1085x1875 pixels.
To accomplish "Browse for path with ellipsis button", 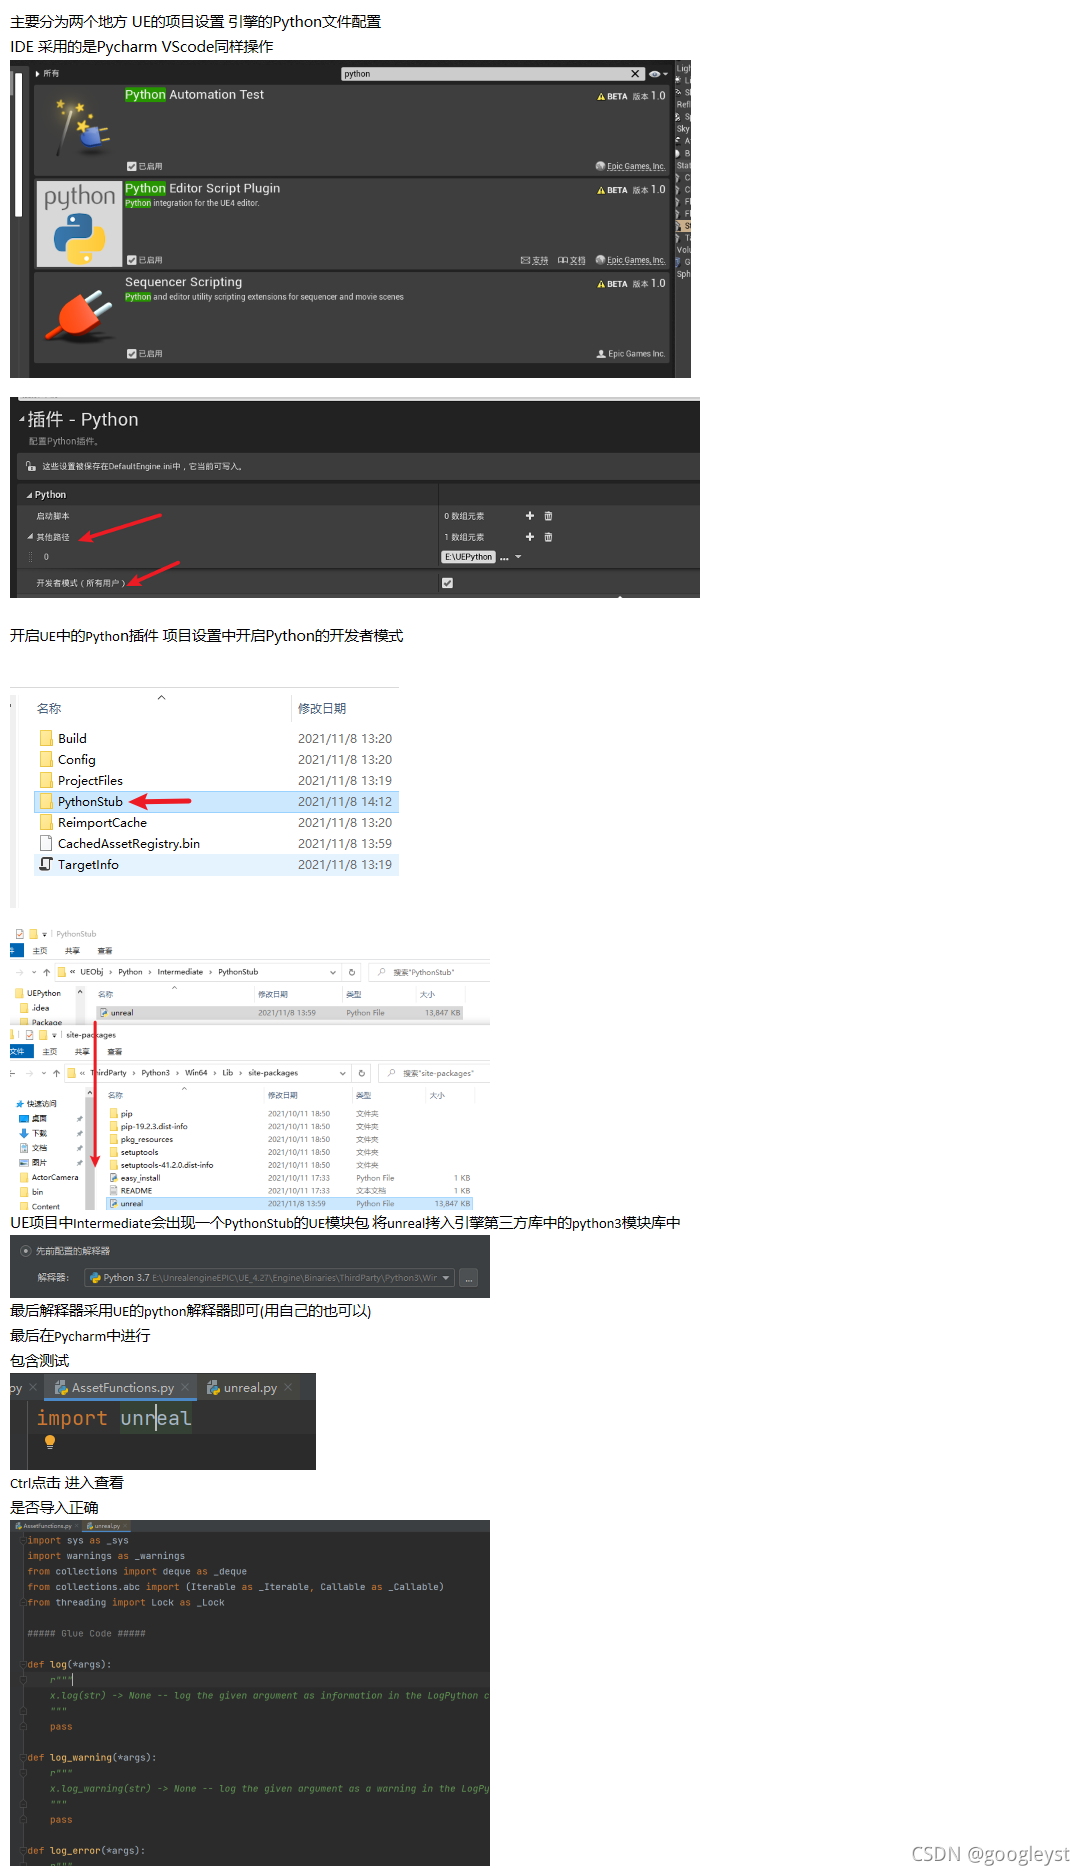I will click(x=504, y=558).
